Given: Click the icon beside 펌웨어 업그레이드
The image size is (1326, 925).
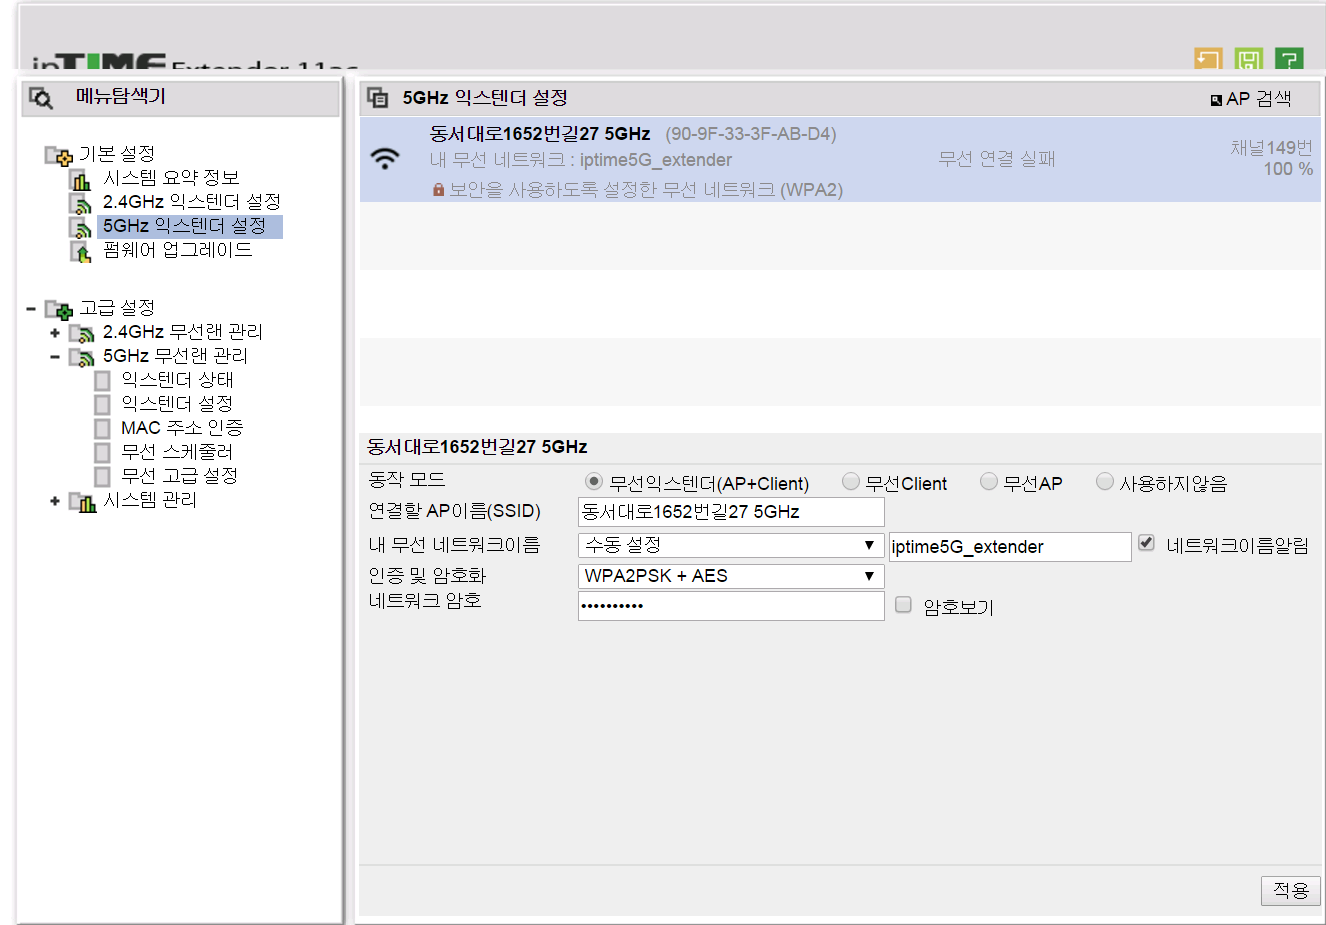Looking at the screenshot, I should (x=81, y=251).
